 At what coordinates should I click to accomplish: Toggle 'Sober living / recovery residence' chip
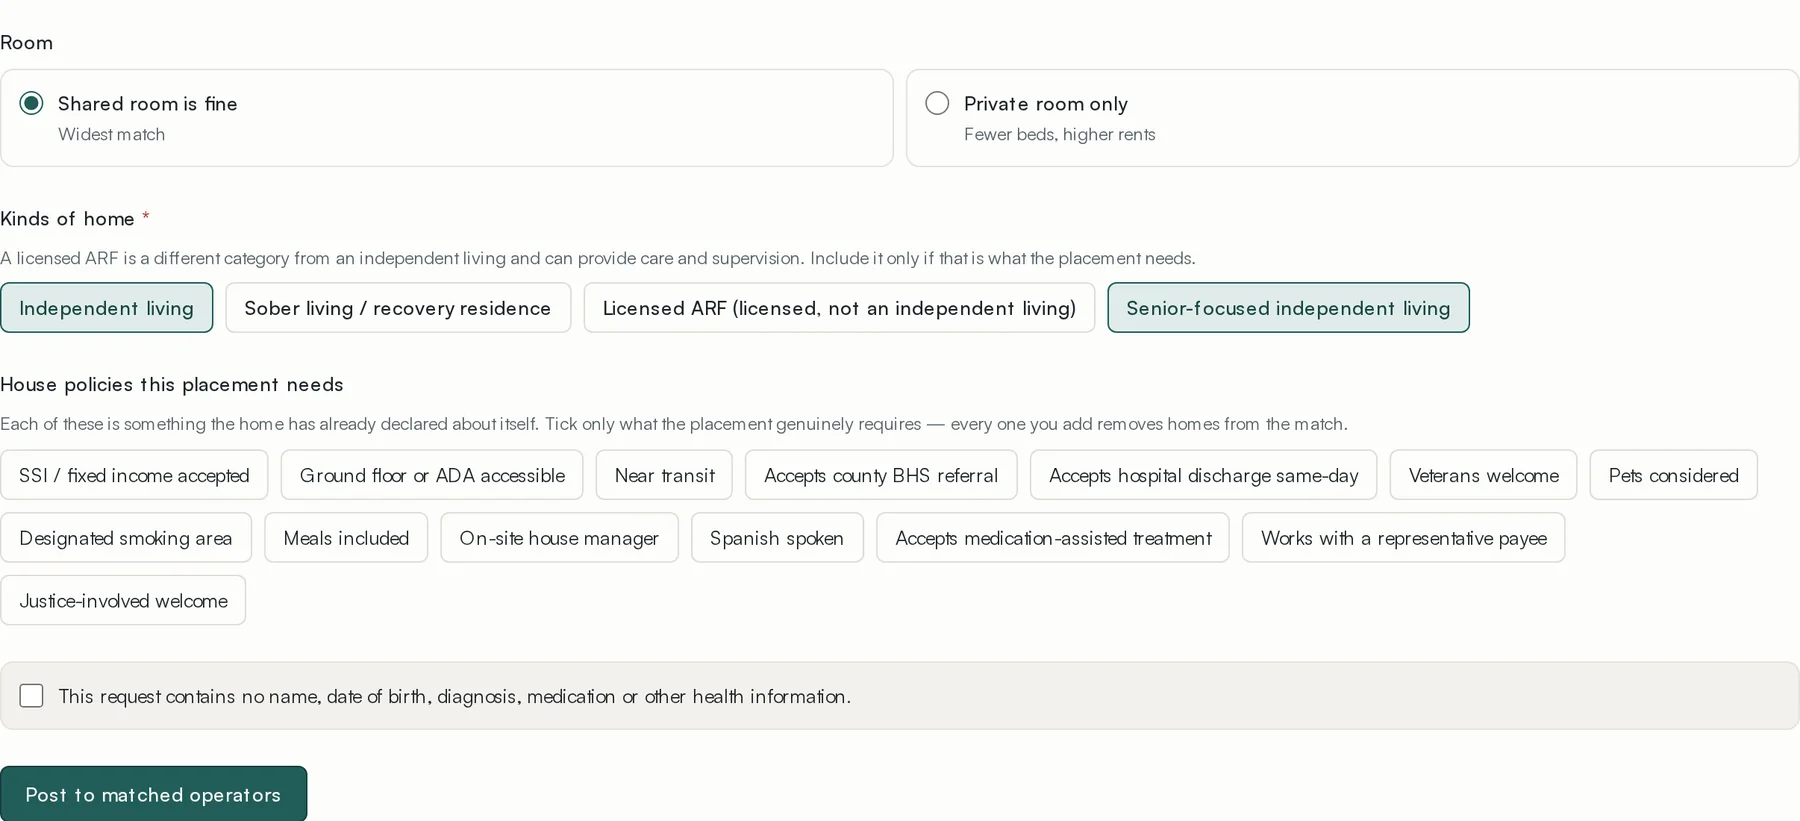click(398, 308)
